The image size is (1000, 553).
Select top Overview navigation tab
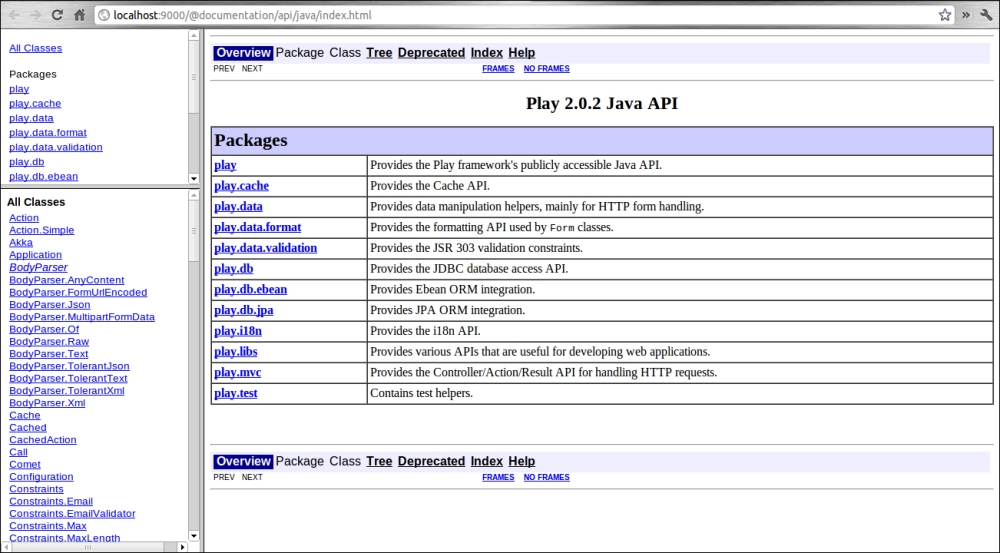(x=243, y=53)
